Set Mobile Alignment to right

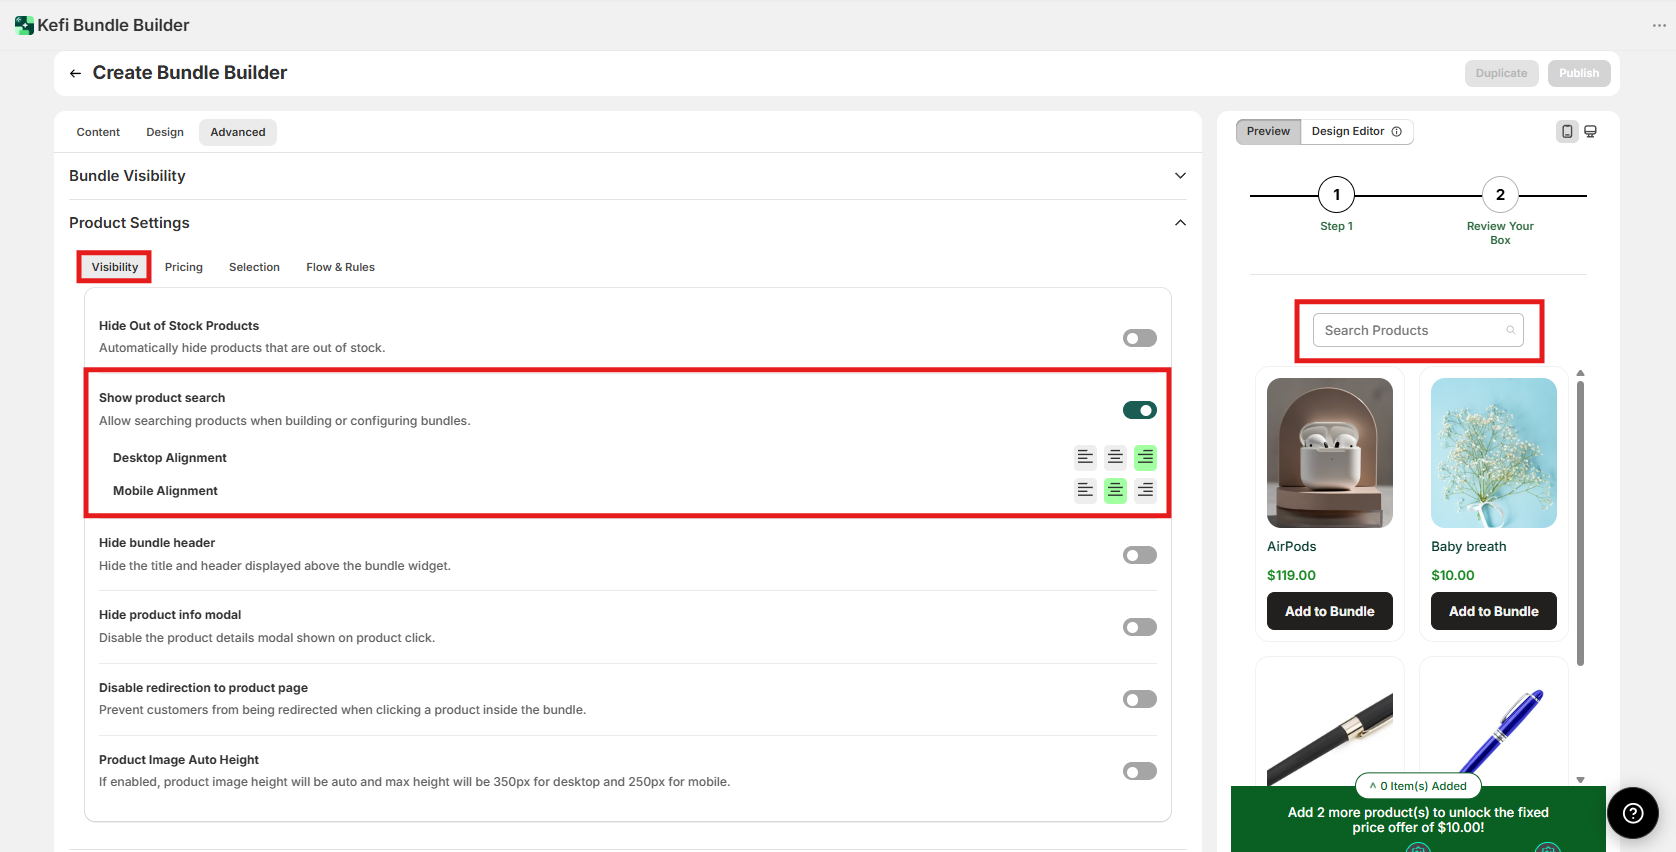(x=1145, y=490)
